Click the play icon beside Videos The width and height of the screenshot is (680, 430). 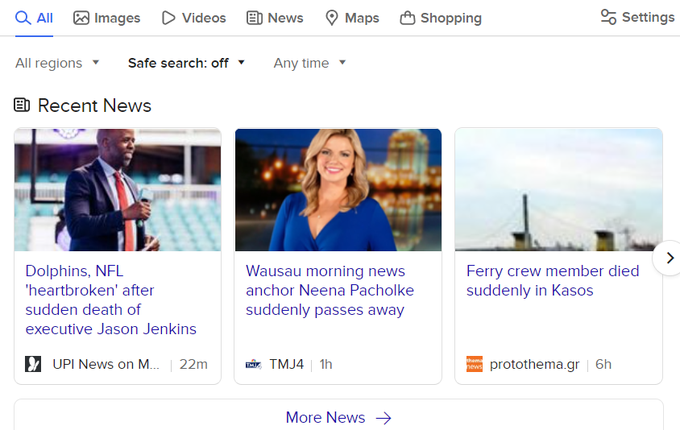(168, 18)
